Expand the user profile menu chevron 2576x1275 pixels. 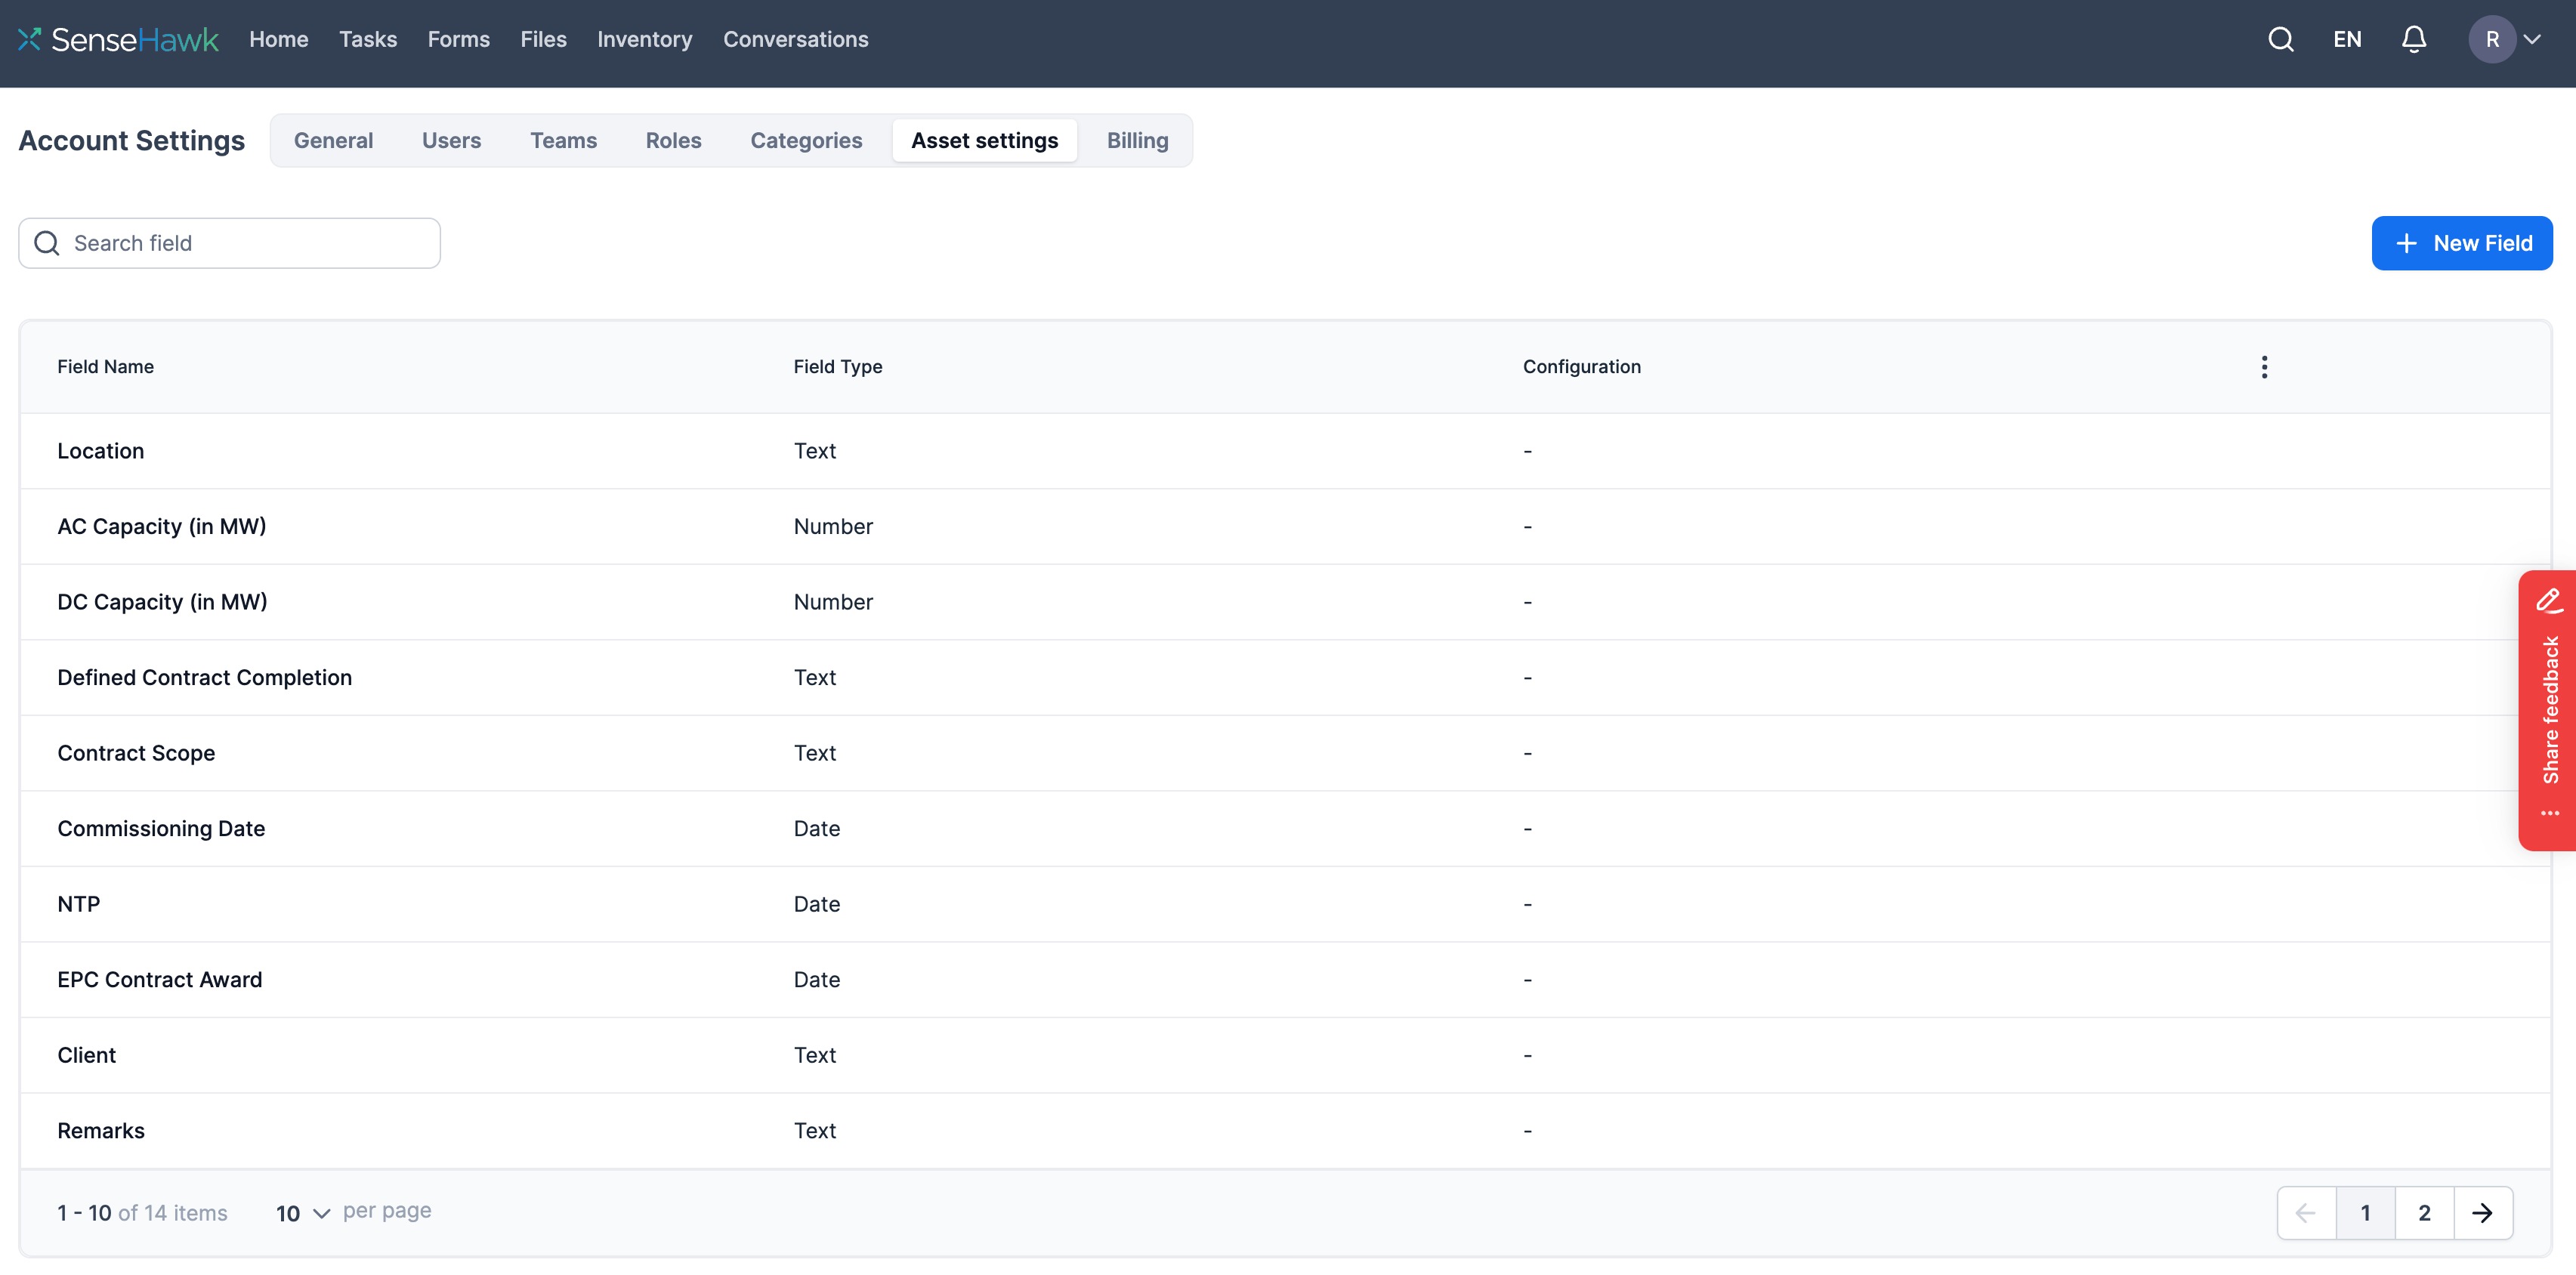(2532, 40)
